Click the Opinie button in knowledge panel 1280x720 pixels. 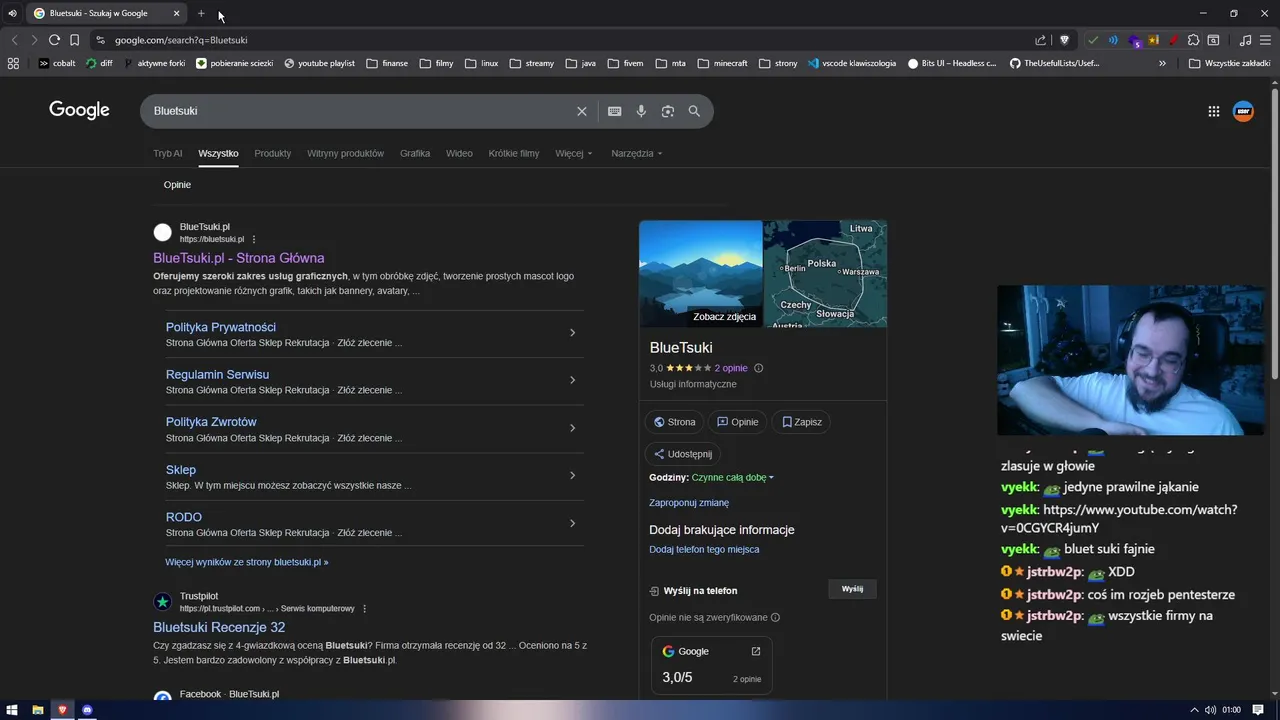pyautogui.click(x=737, y=422)
